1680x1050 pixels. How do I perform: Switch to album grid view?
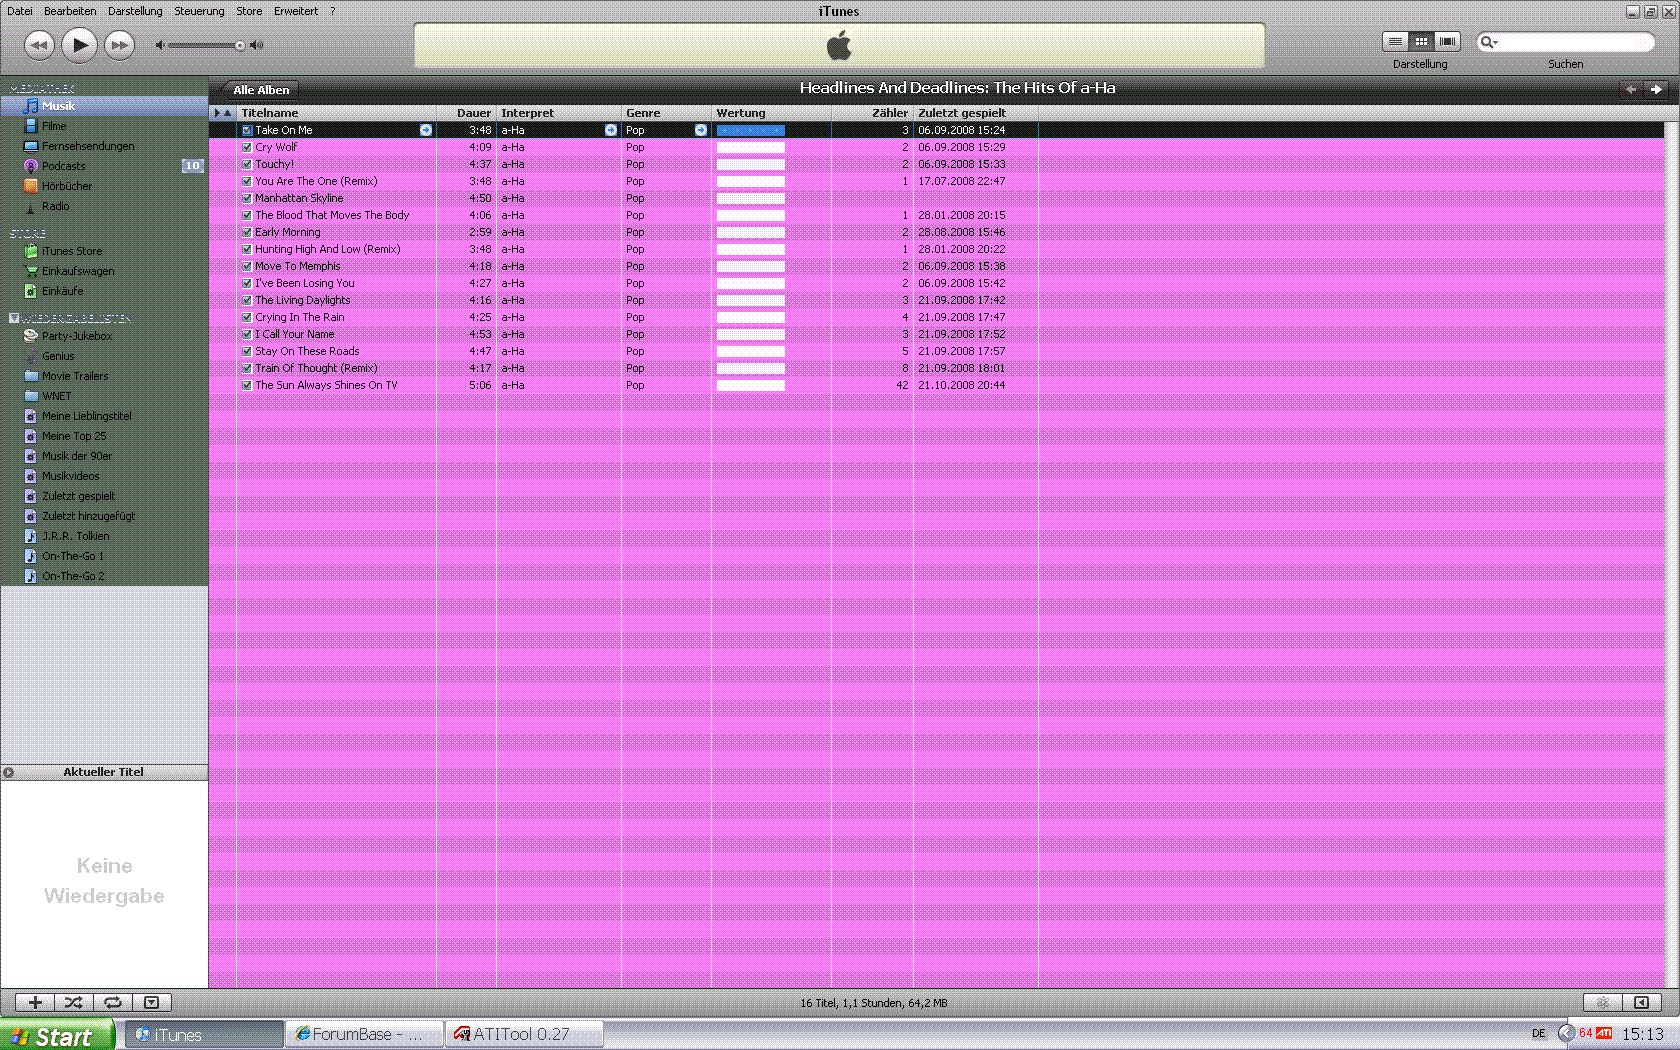pyautogui.click(x=1421, y=41)
